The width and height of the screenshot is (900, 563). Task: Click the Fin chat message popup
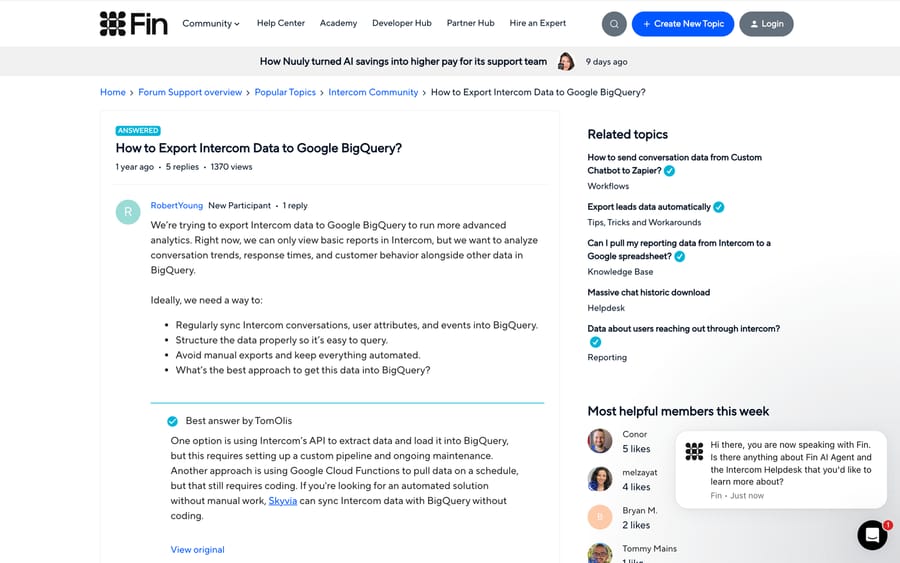pyautogui.click(x=781, y=469)
